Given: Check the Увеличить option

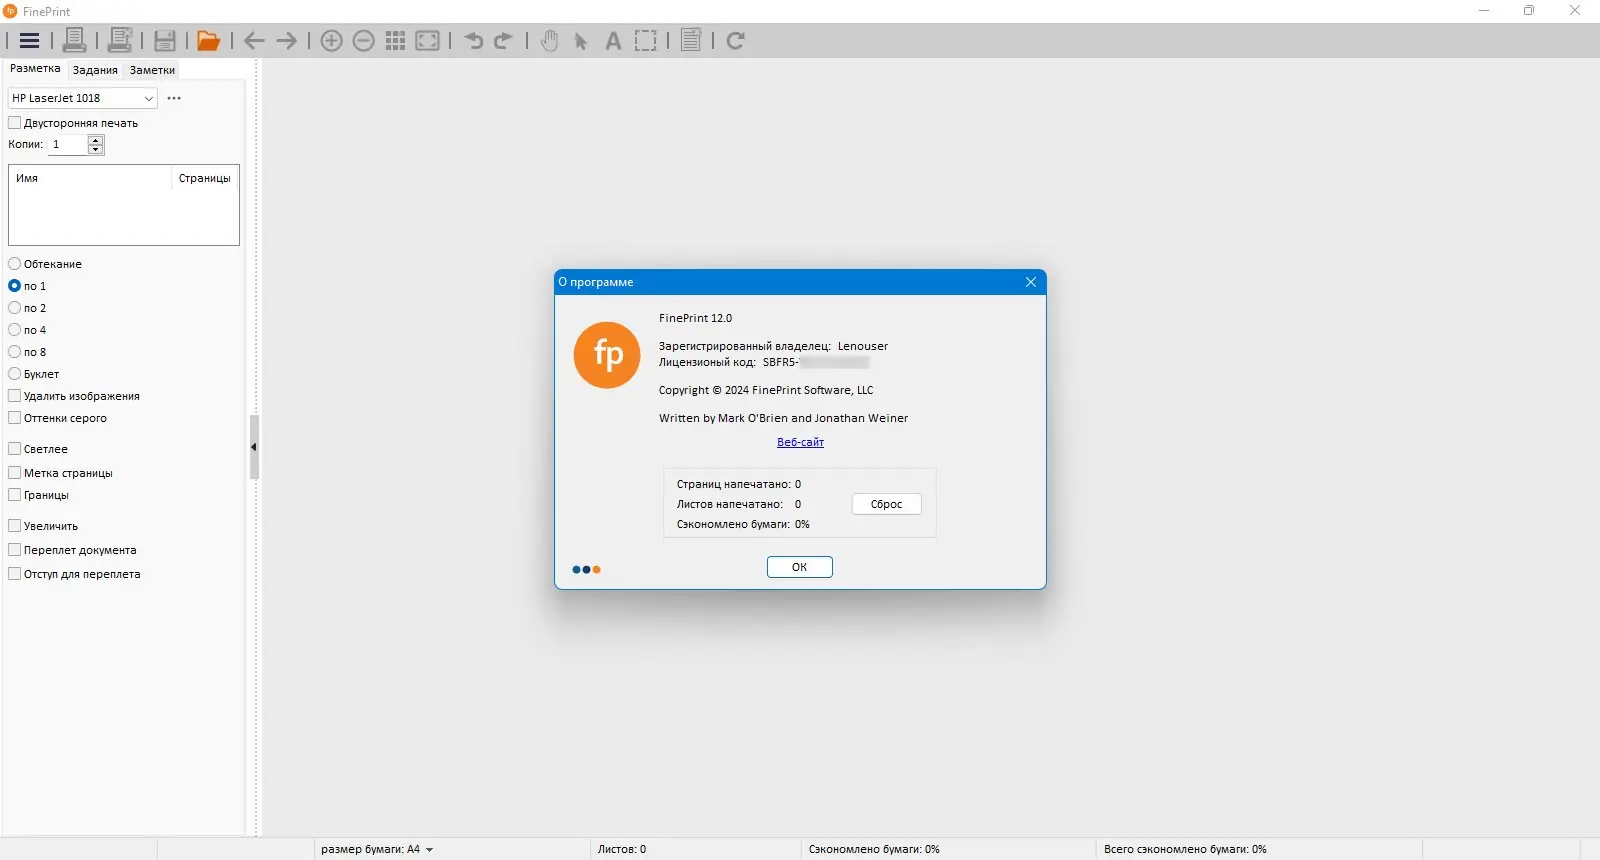Looking at the screenshot, I should point(43,526).
